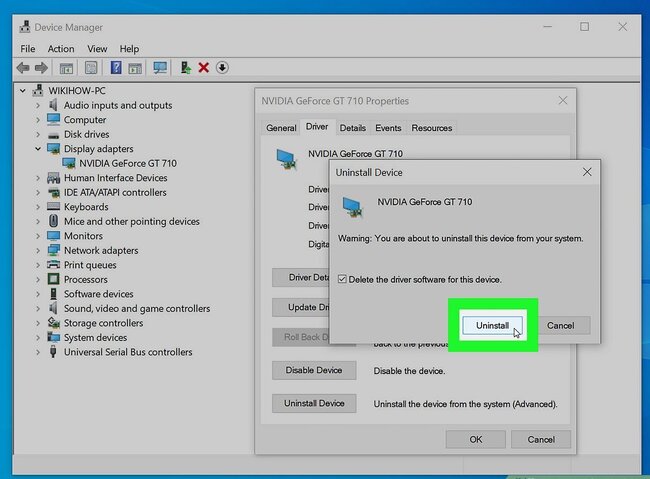Click the Software devices icon

pos(53,294)
